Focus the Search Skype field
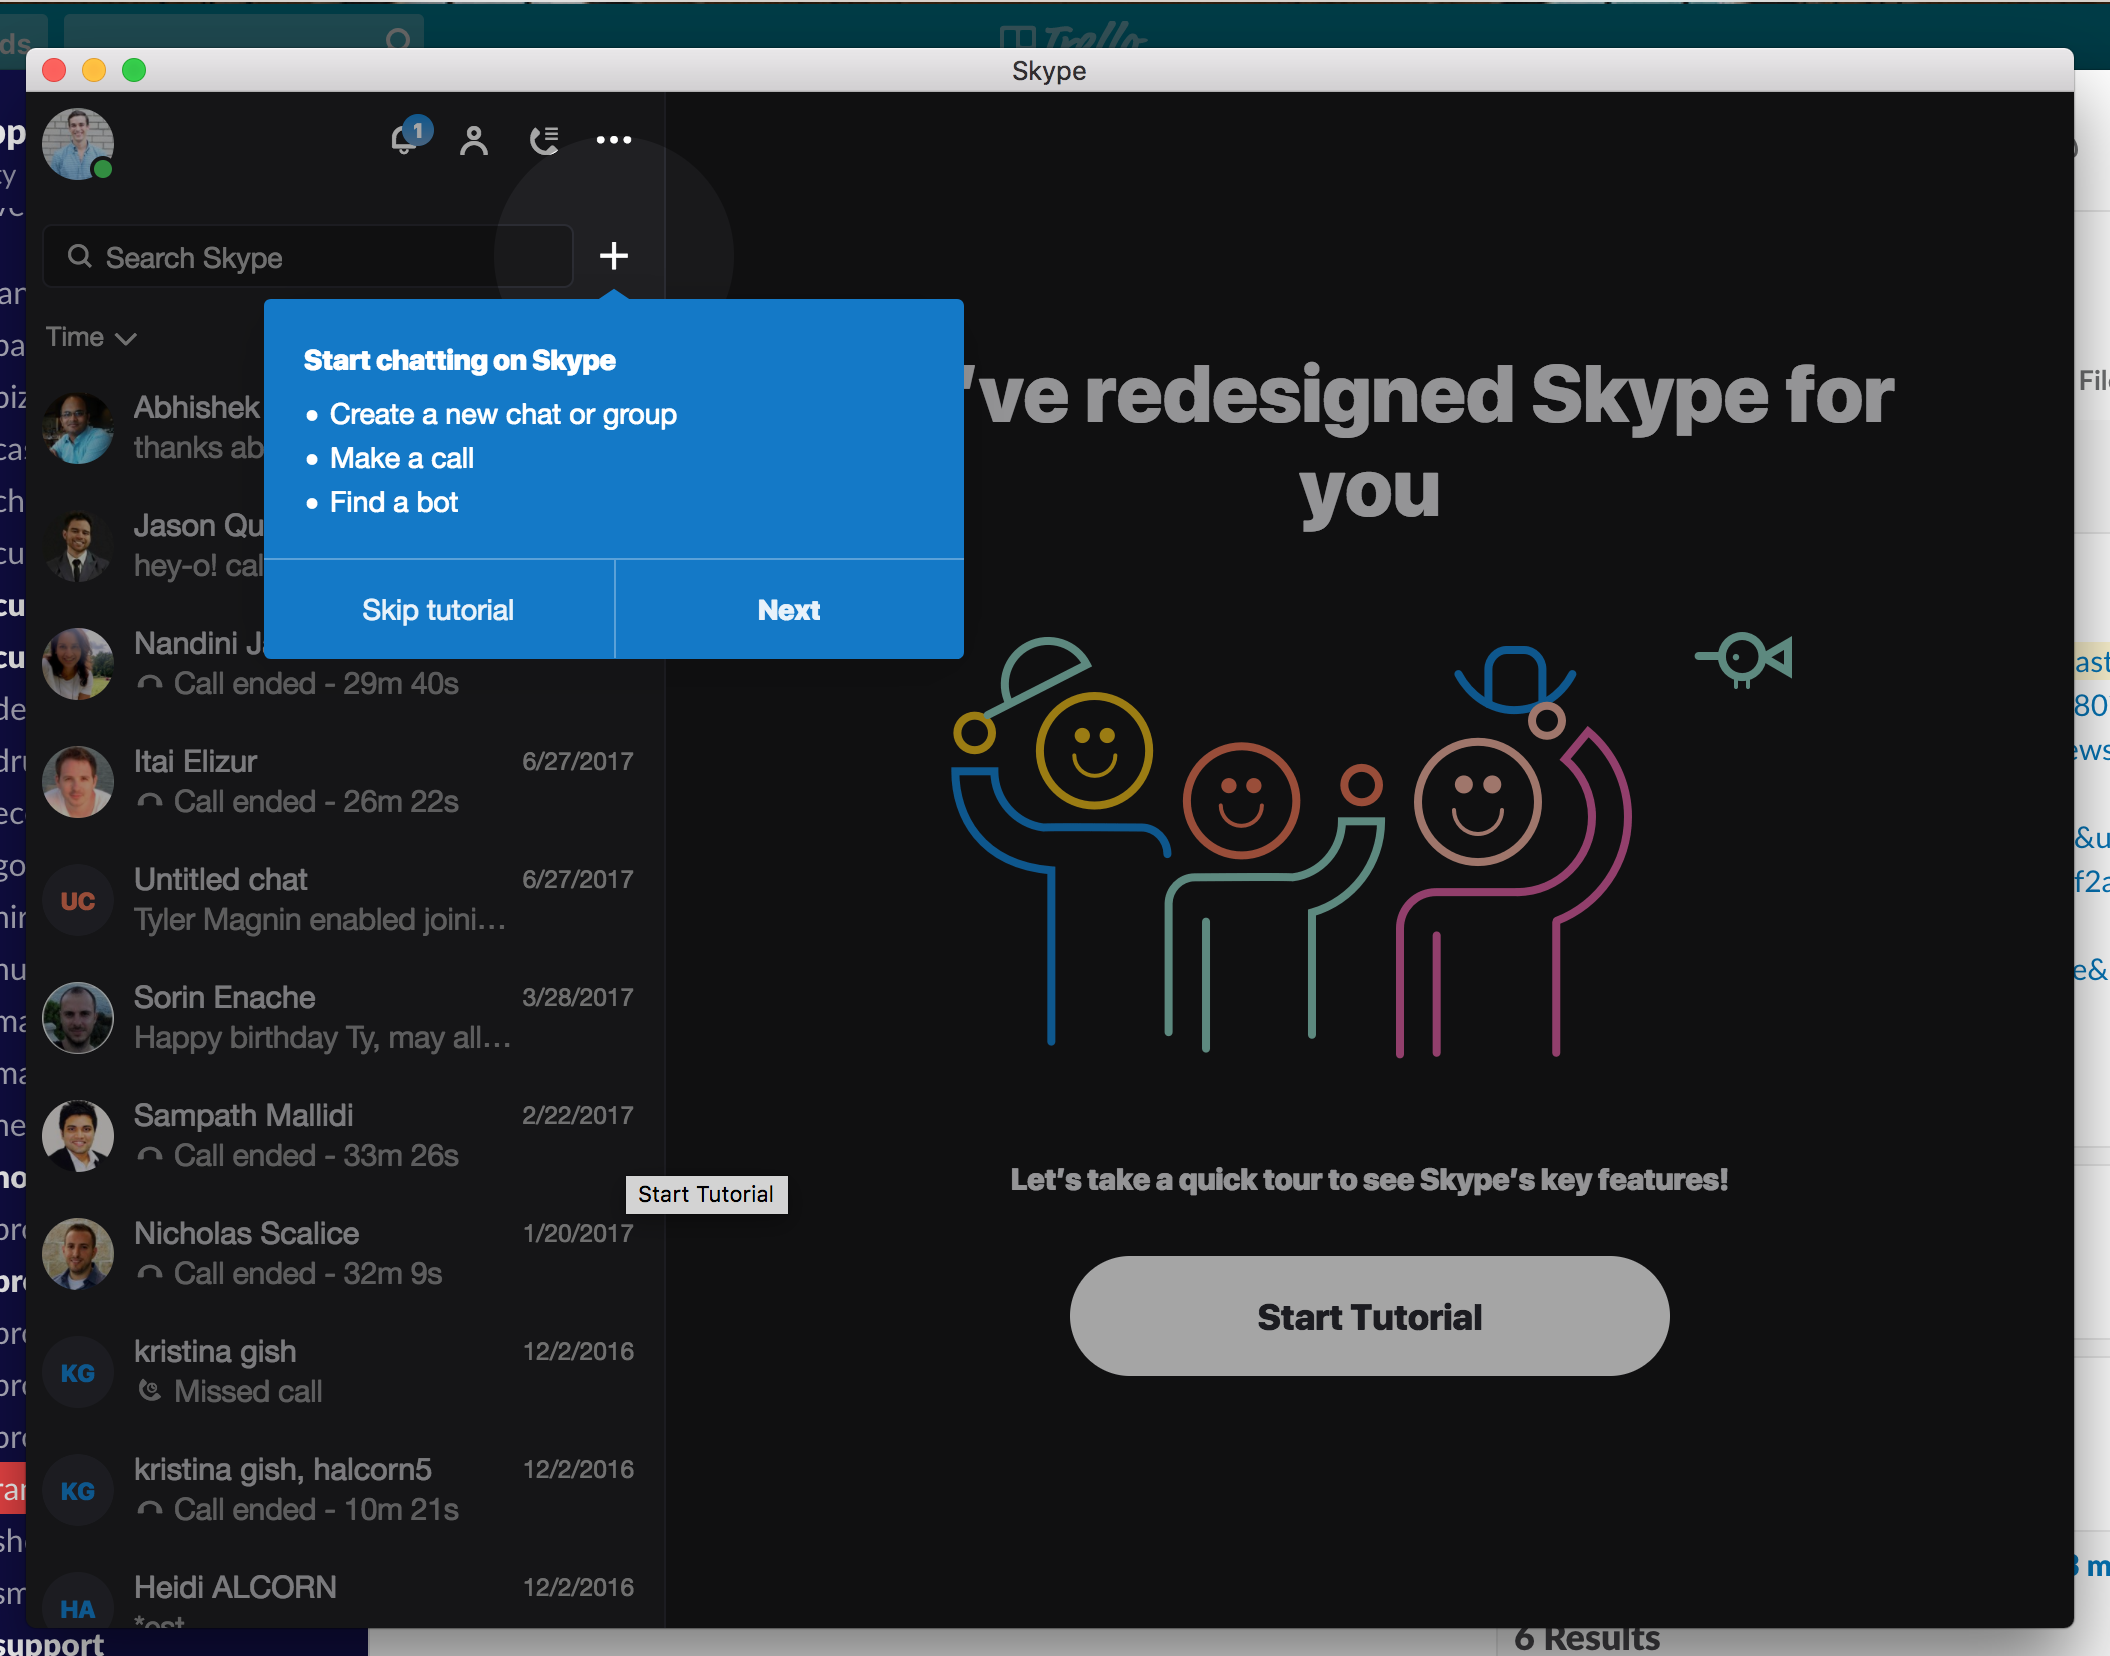This screenshot has width=2110, height=1656. click(308, 257)
